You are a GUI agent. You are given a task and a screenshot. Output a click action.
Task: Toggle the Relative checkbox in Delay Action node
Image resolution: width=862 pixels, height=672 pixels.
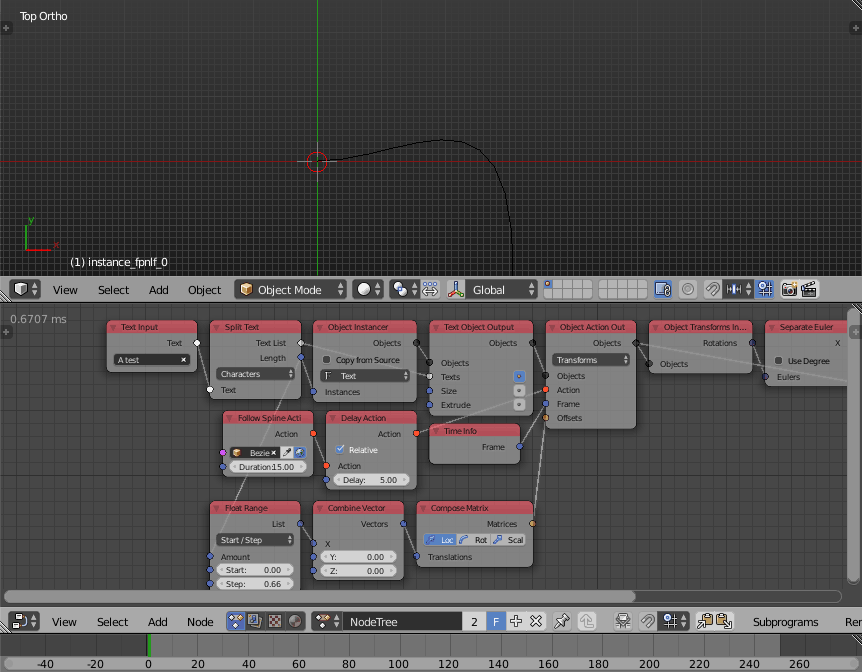[341, 449]
